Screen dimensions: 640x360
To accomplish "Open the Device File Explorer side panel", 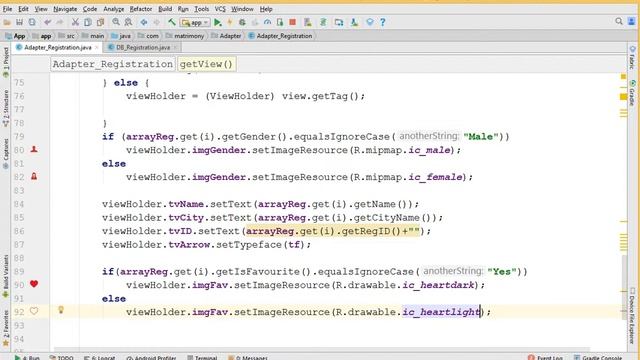I will coord(632,315).
